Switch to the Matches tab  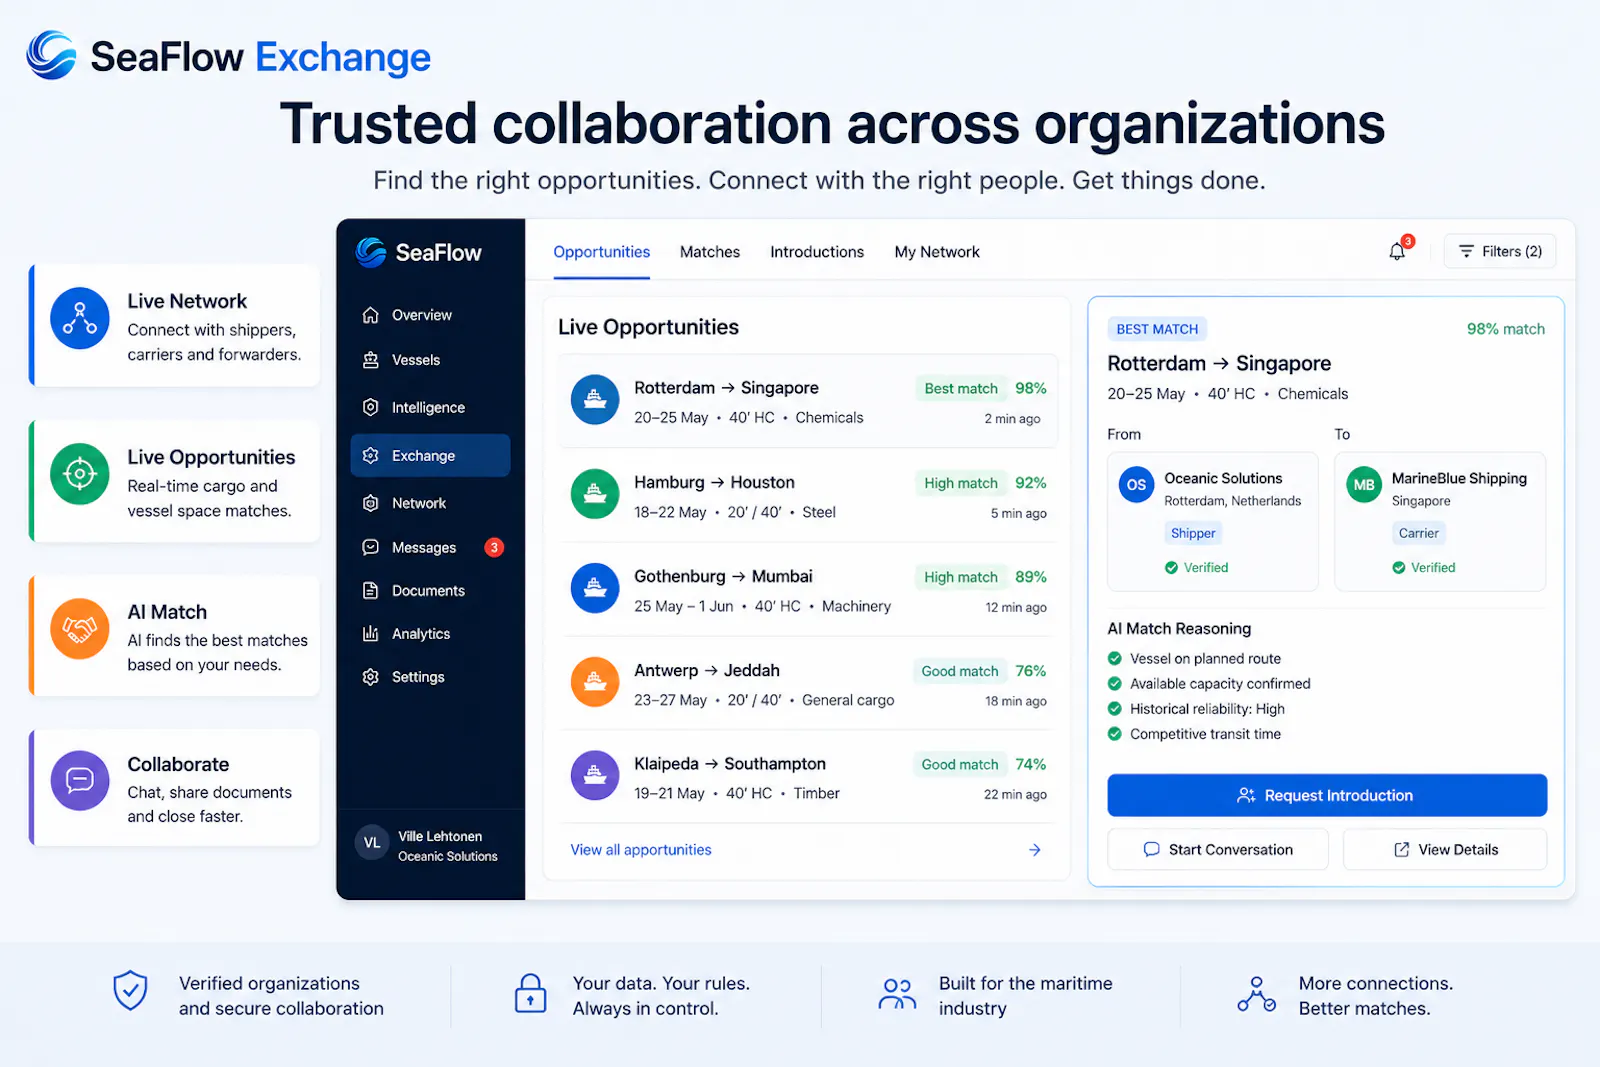710,252
